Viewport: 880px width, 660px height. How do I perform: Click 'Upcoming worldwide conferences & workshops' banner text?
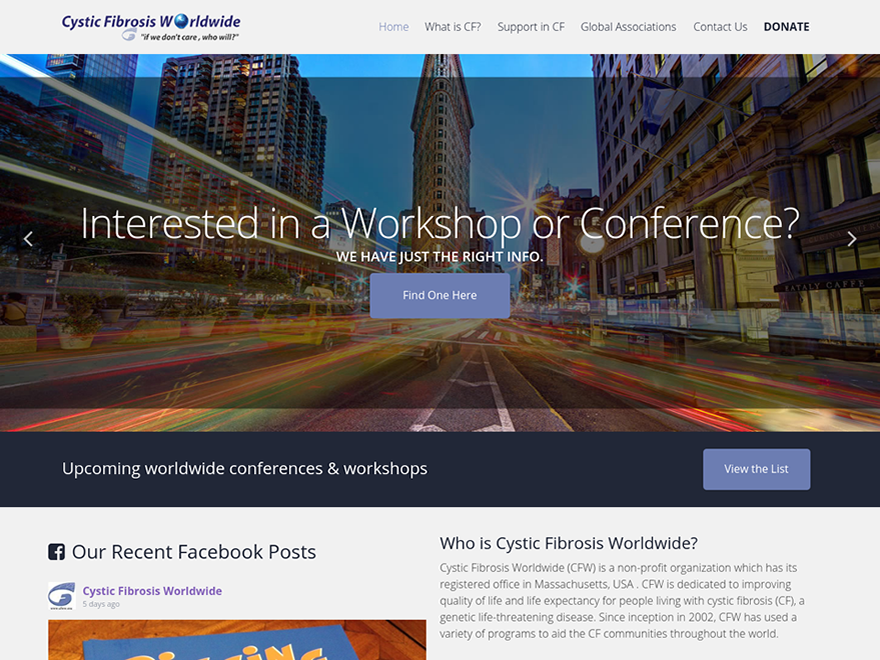click(x=244, y=469)
